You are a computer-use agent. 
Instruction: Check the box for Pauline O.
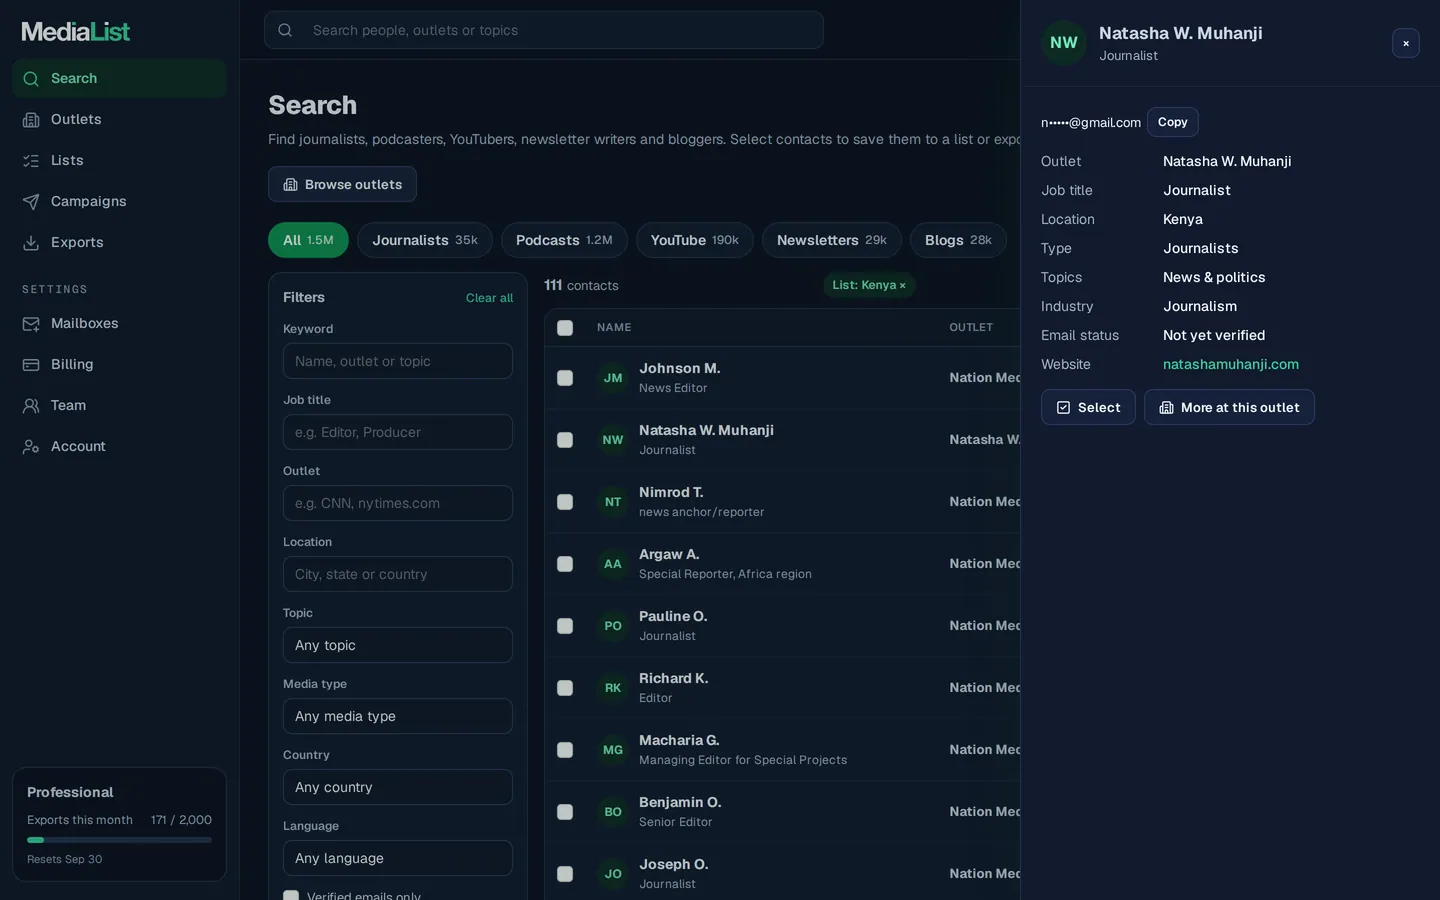click(x=565, y=626)
